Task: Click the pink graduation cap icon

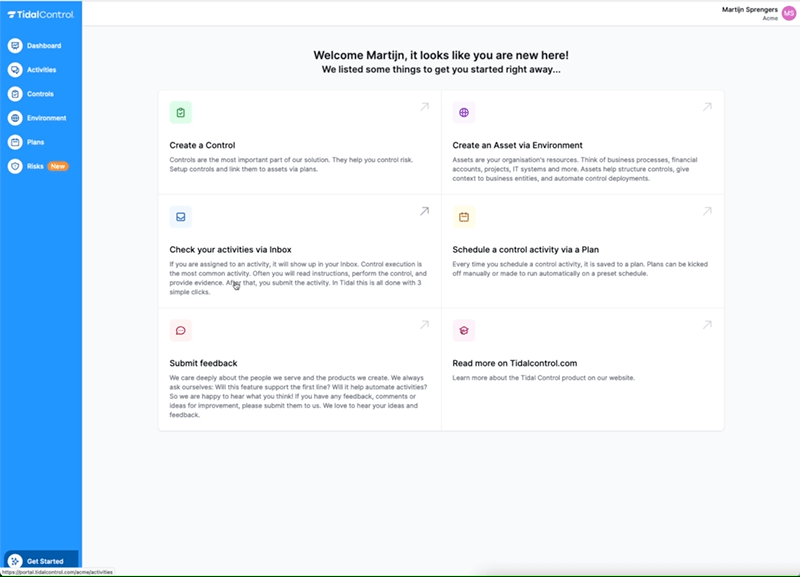Action: (x=463, y=330)
